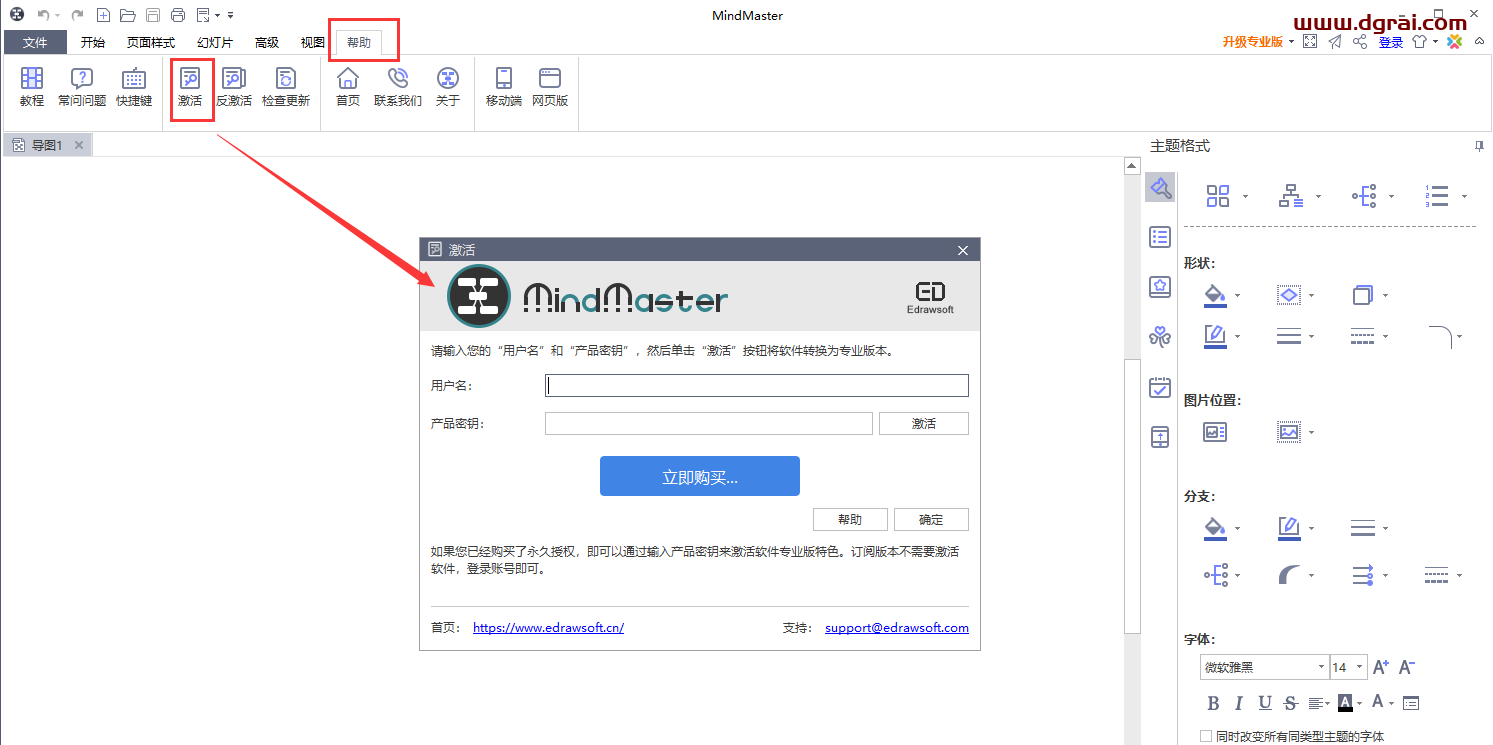Open the shape fill color dropdown under 形状
Viewport: 1493px width, 745px height.
(1216, 294)
